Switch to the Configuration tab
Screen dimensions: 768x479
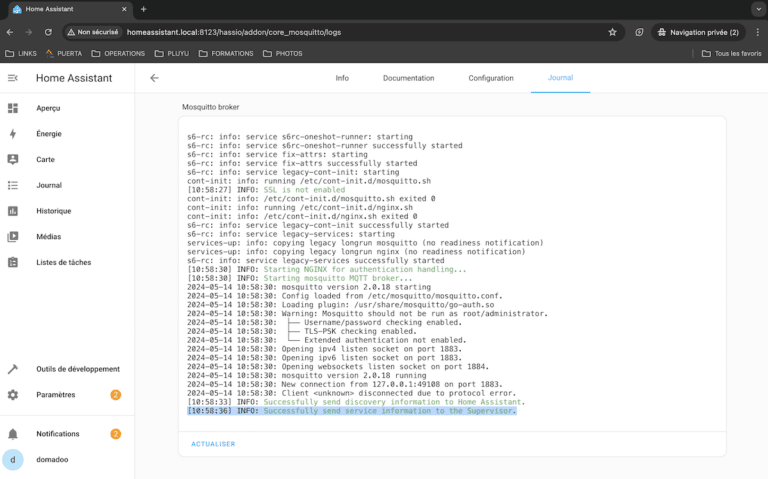491,78
